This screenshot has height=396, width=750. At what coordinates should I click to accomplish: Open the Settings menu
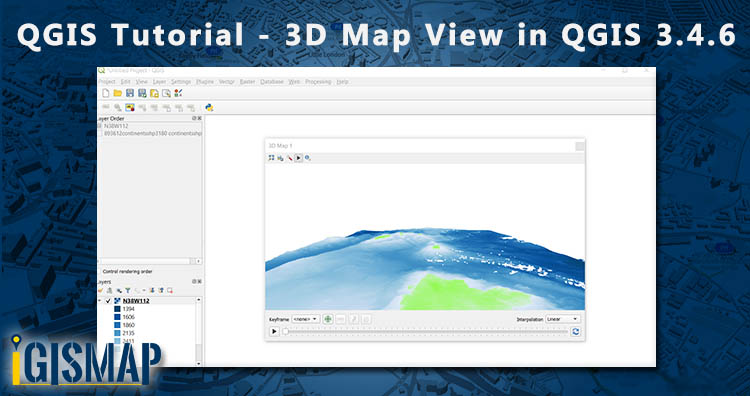pyautogui.click(x=181, y=82)
